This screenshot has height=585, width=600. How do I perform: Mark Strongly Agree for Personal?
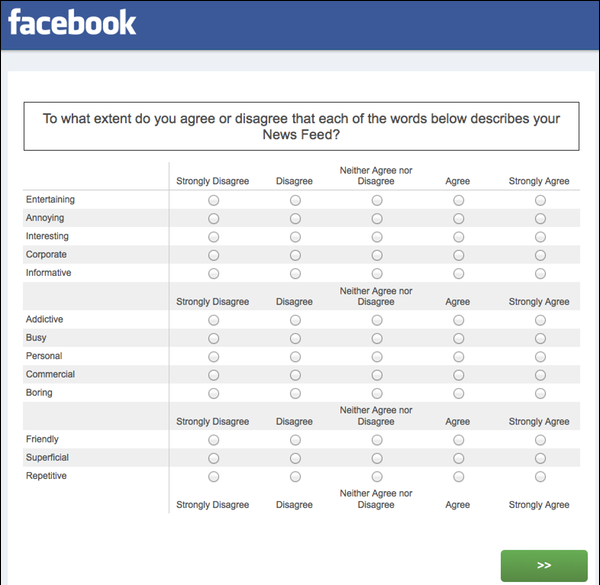[x=540, y=357]
